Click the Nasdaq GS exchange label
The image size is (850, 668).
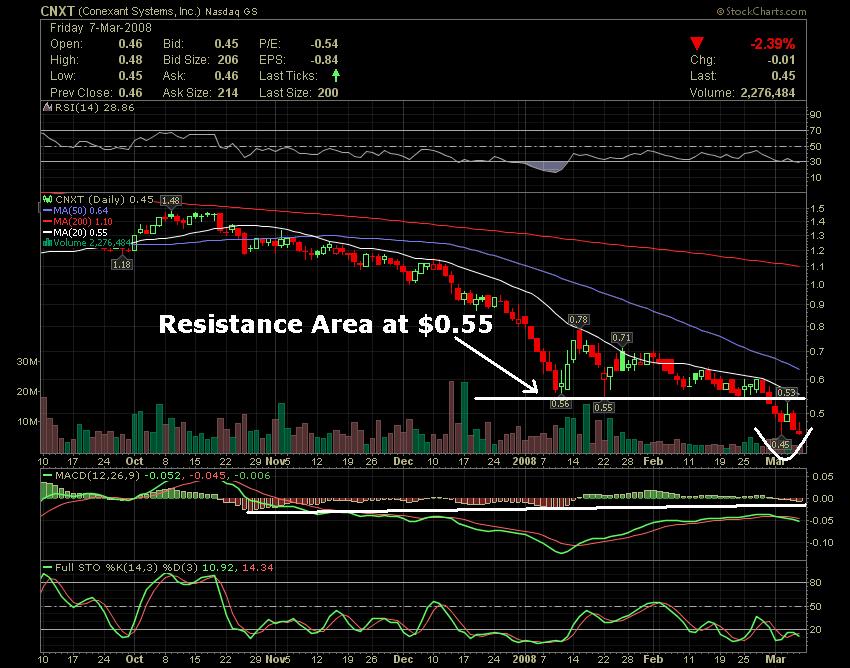click(231, 11)
